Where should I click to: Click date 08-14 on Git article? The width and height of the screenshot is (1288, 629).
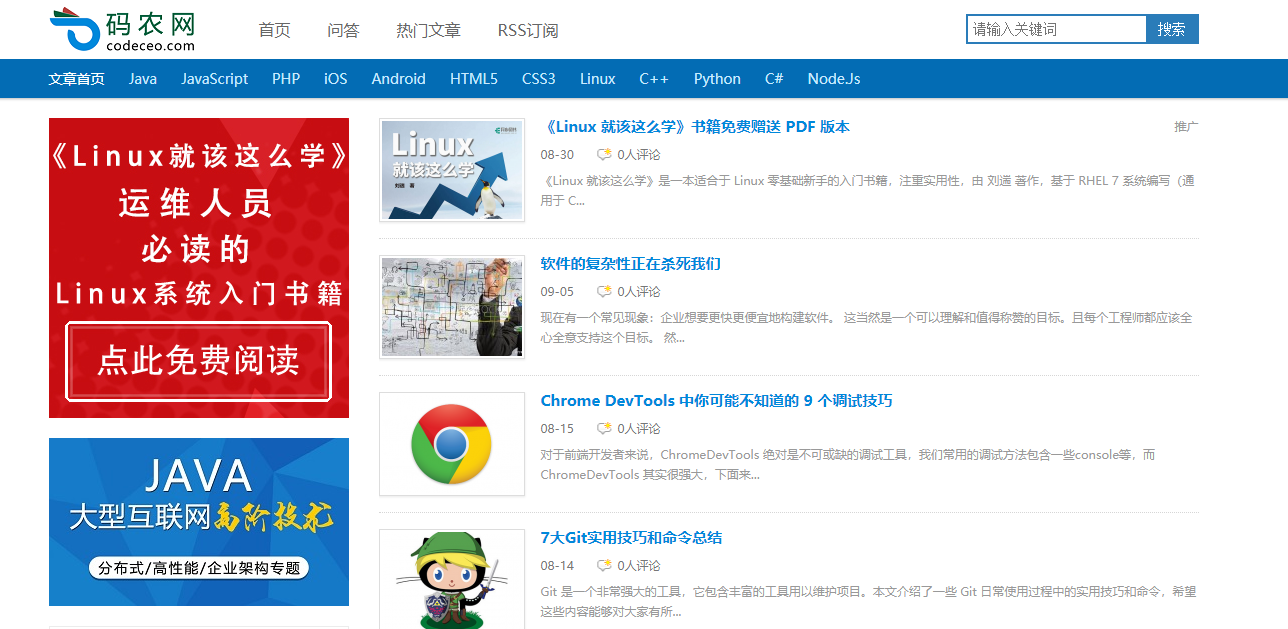point(557,566)
